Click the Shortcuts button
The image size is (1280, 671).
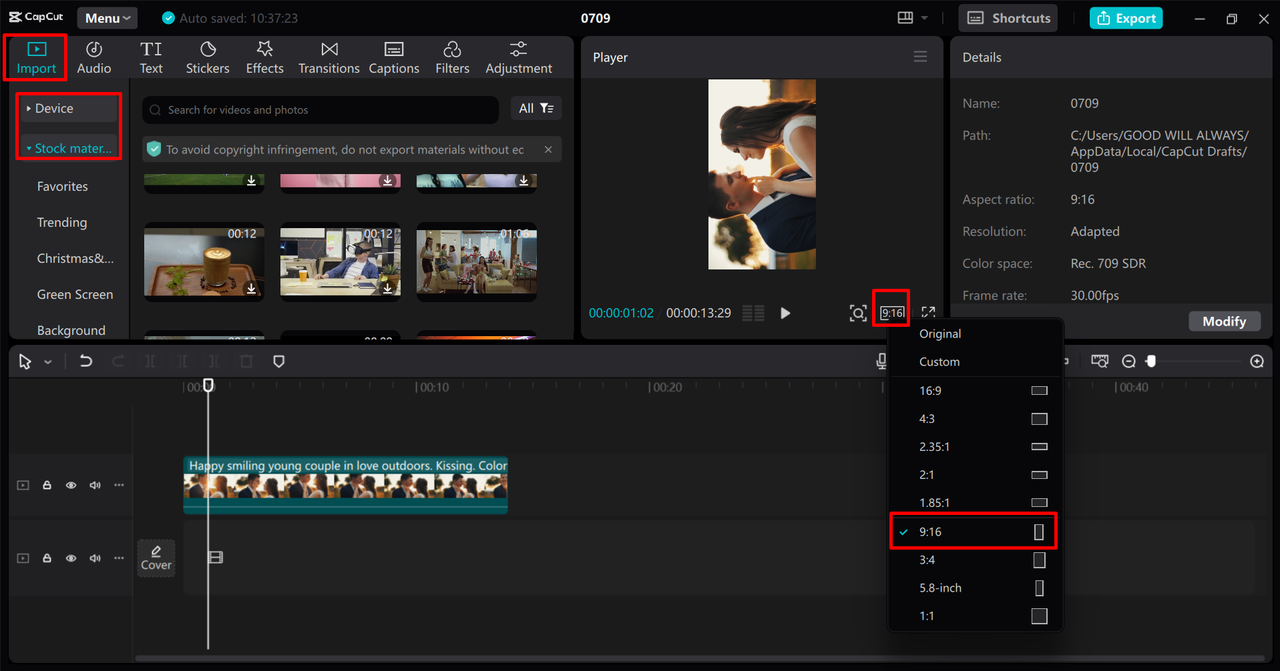click(1008, 18)
